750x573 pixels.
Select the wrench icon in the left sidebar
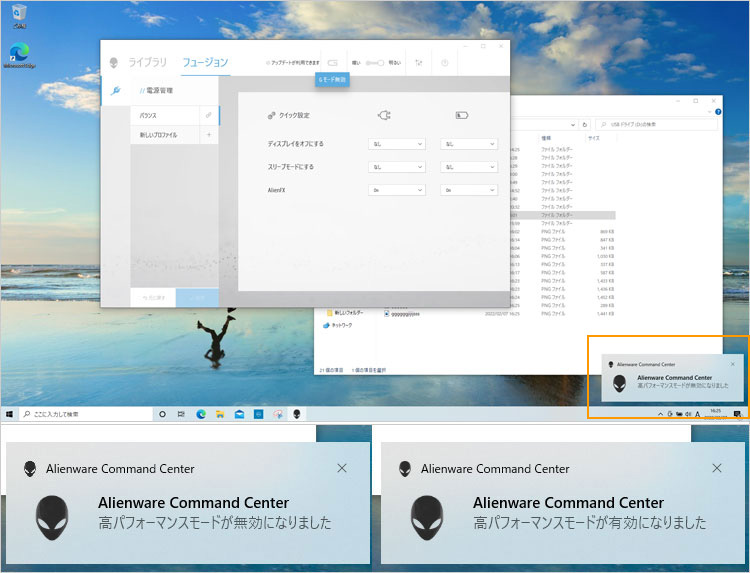(115, 90)
